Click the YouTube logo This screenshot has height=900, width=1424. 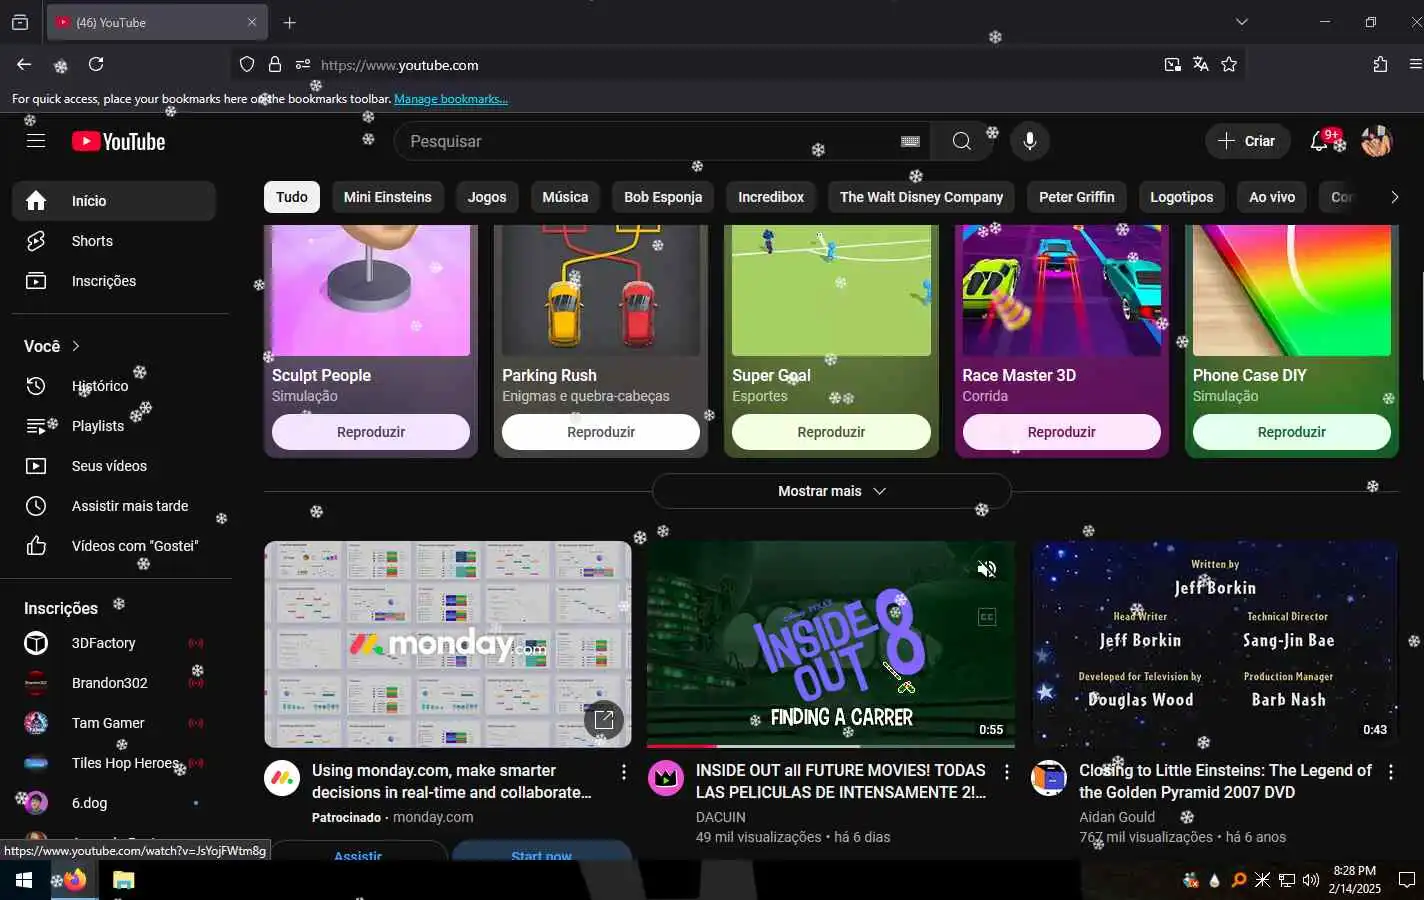point(118,142)
